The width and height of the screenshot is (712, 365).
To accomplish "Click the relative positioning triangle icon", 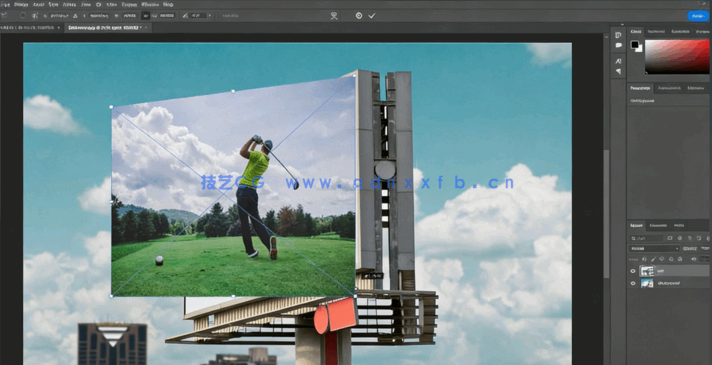I will click(75, 15).
